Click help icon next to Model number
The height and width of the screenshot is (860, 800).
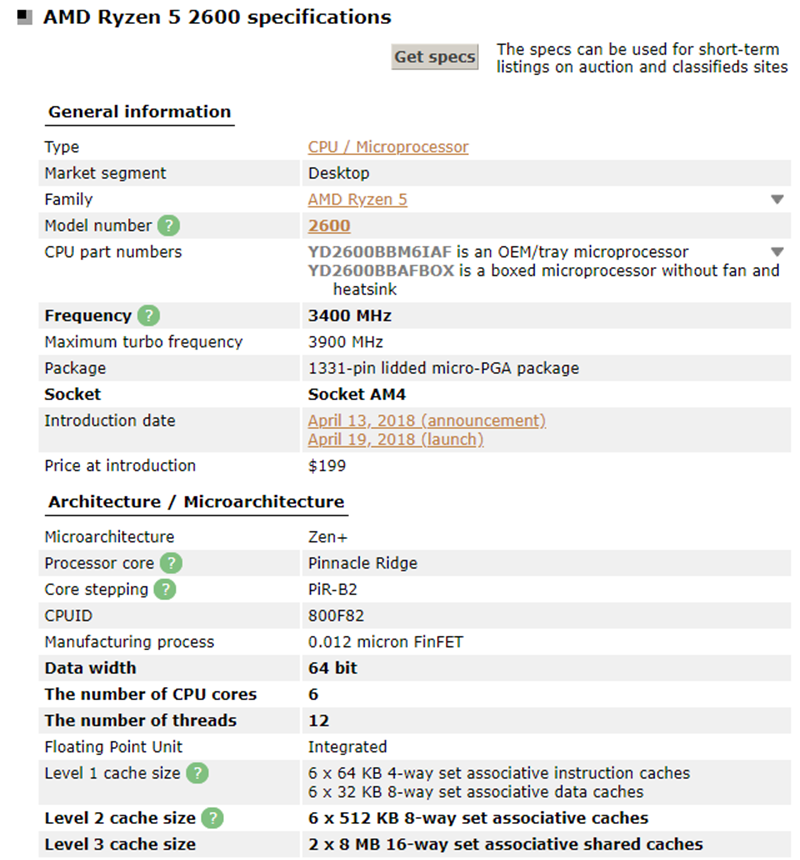pyautogui.click(x=170, y=226)
